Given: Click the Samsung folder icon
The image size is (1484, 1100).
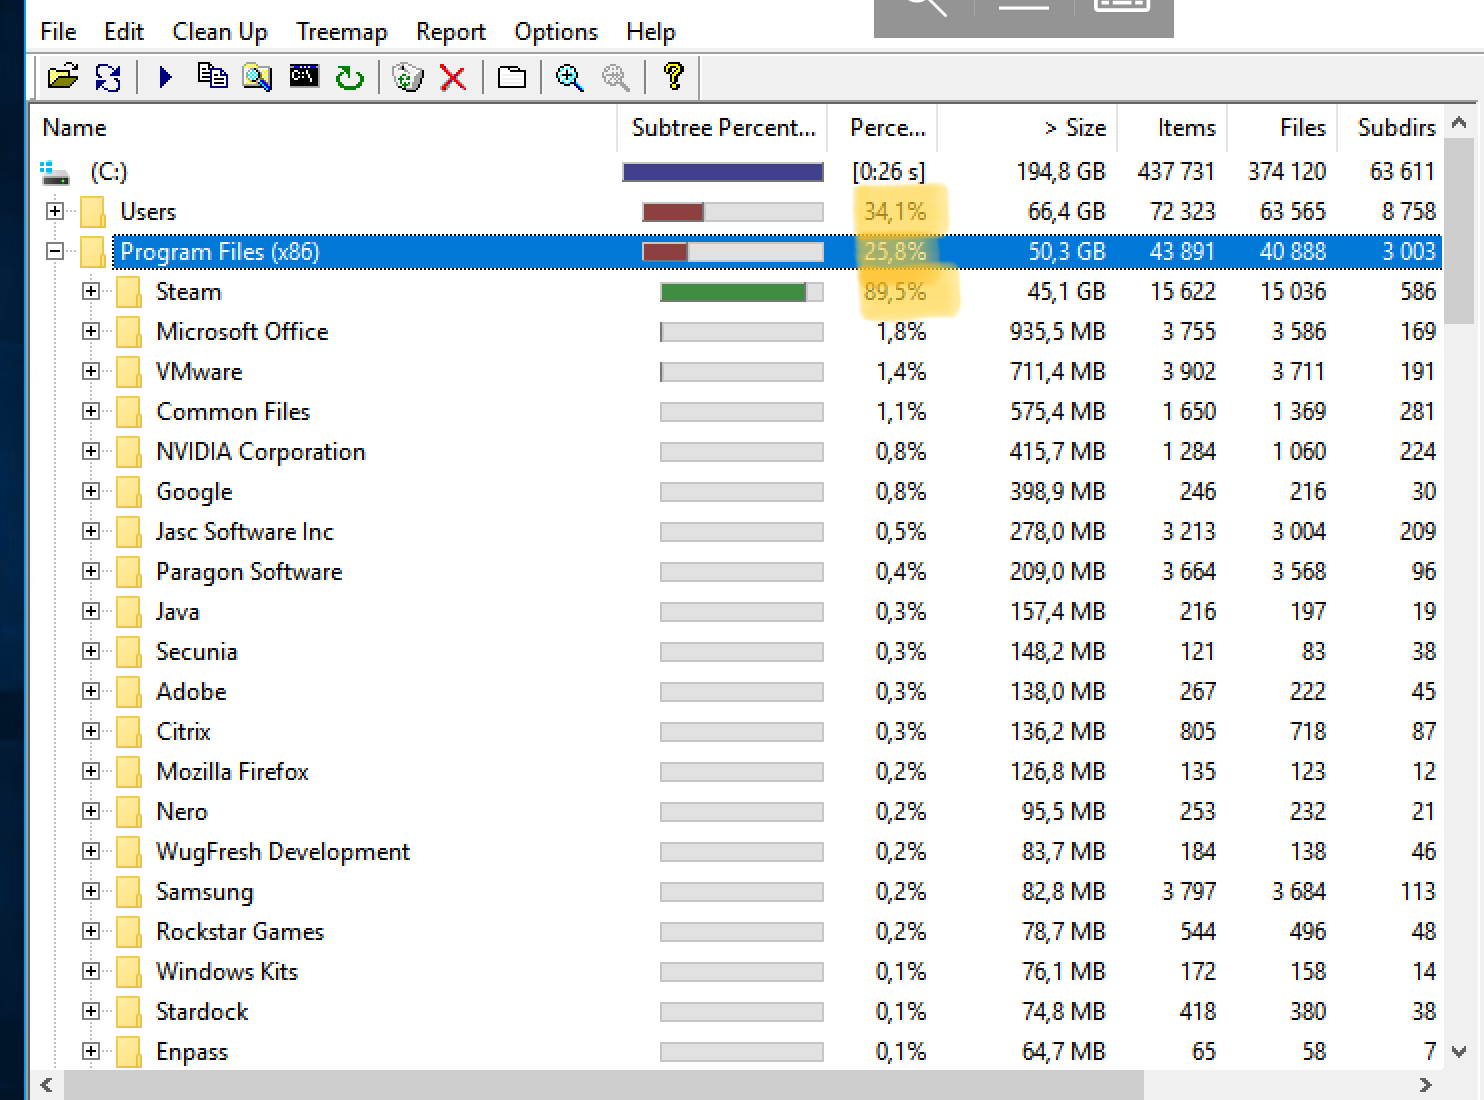Looking at the screenshot, I should (128, 892).
